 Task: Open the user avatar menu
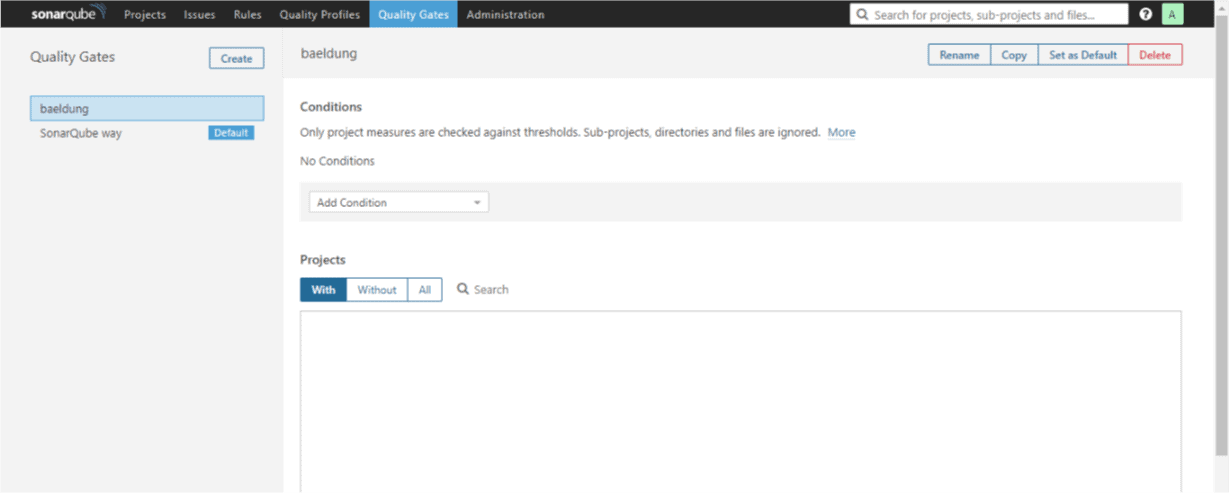[x=1172, y=14]
